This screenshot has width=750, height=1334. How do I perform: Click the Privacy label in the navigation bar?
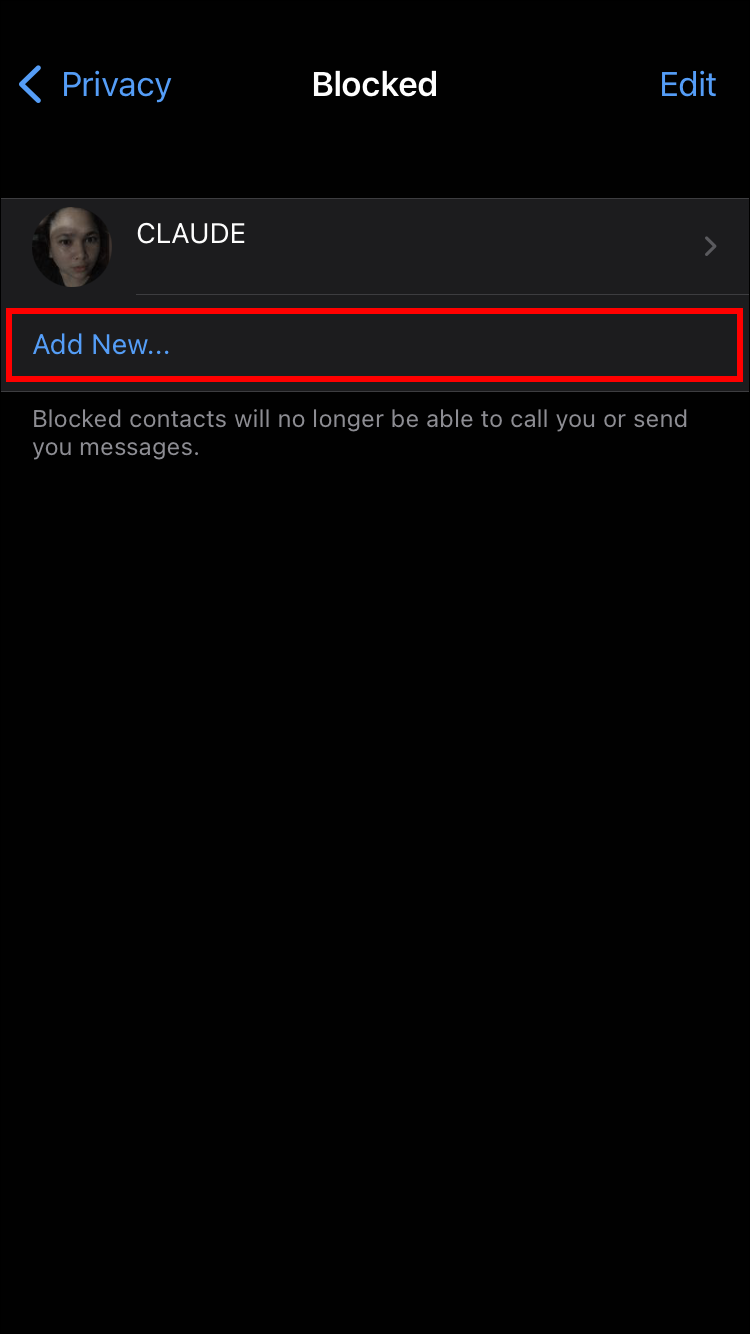pos(116,85)
